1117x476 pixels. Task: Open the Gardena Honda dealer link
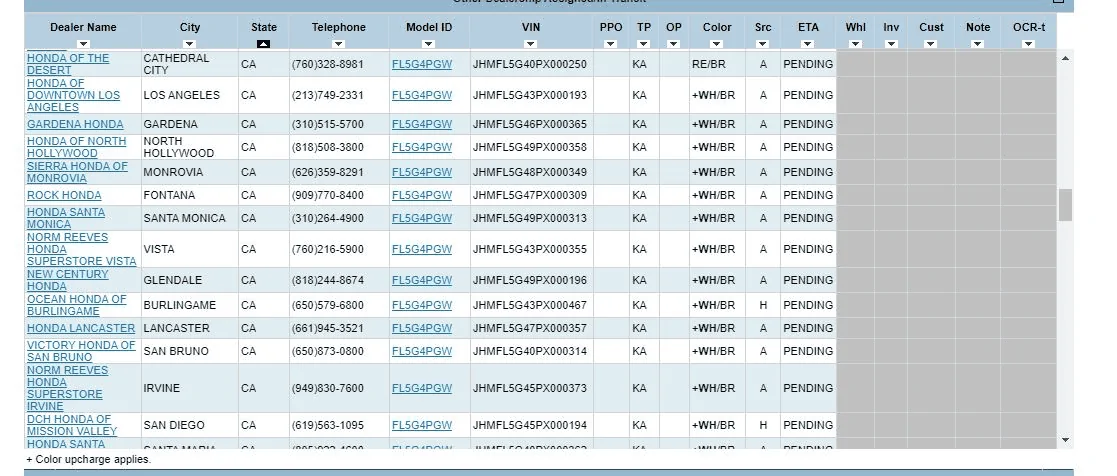(75, 125)
